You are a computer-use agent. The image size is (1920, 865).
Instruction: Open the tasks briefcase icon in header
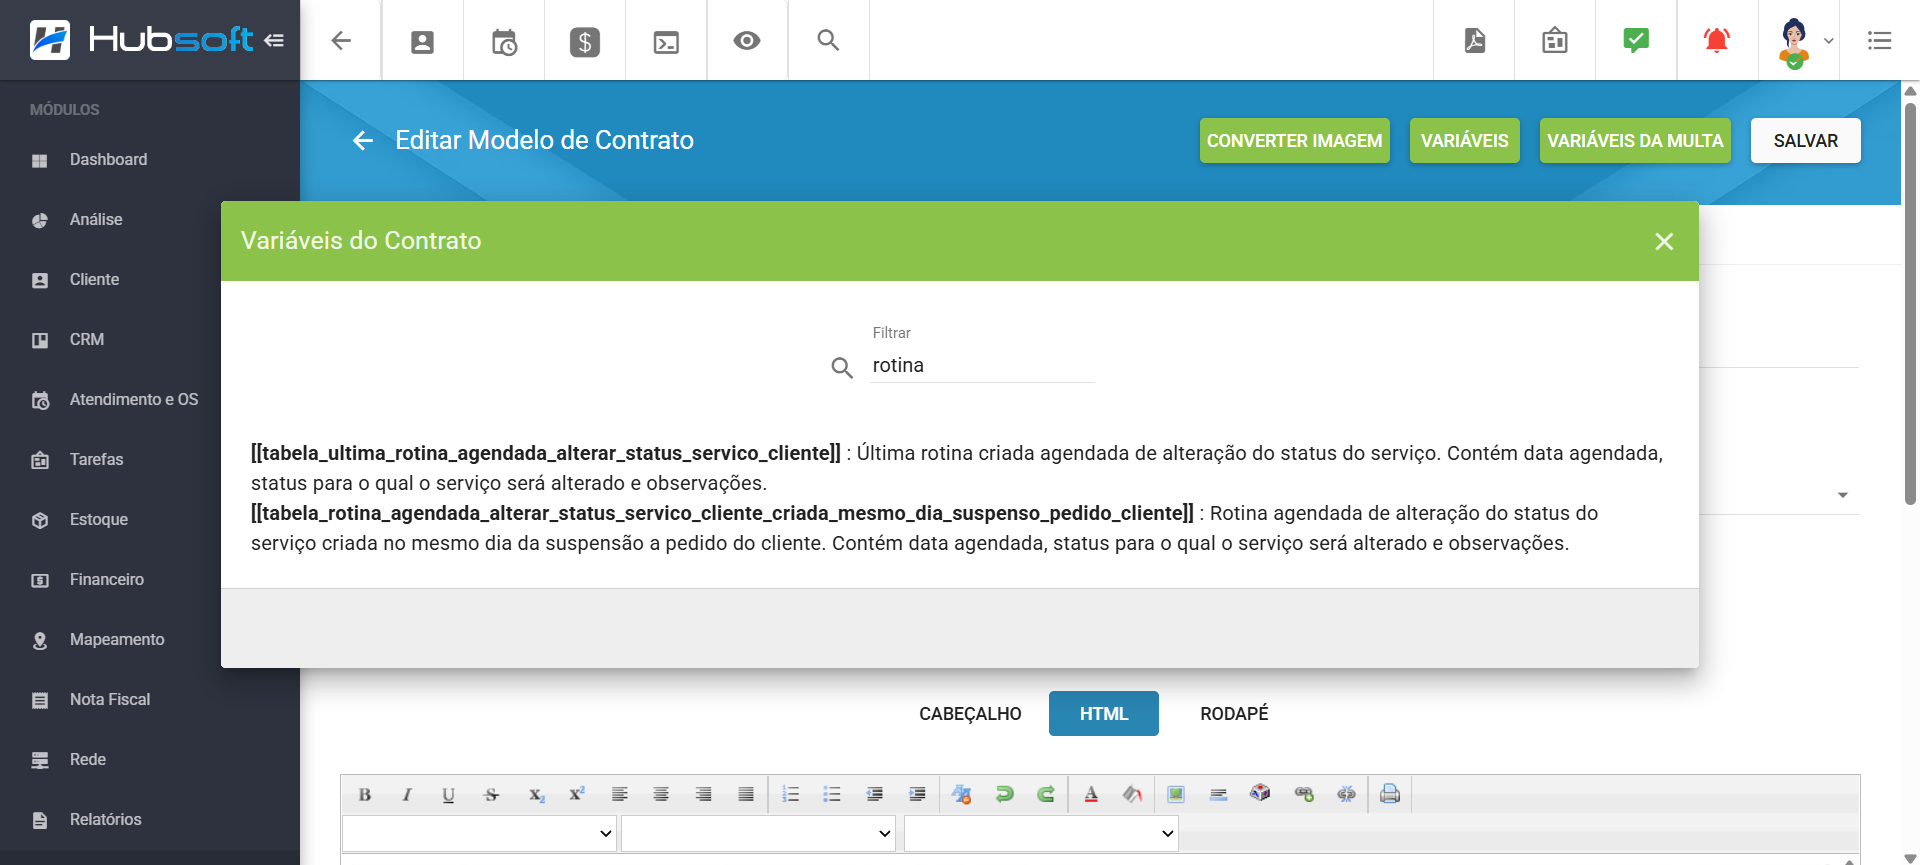pyautogui.click(x=1555, y=40)
